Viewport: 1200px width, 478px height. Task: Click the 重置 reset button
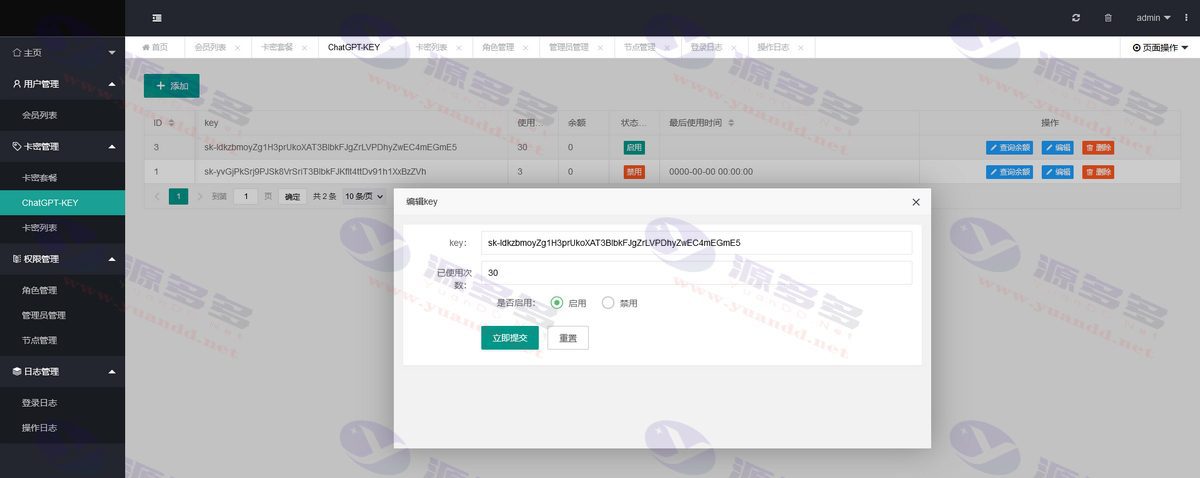click(568, 338)
